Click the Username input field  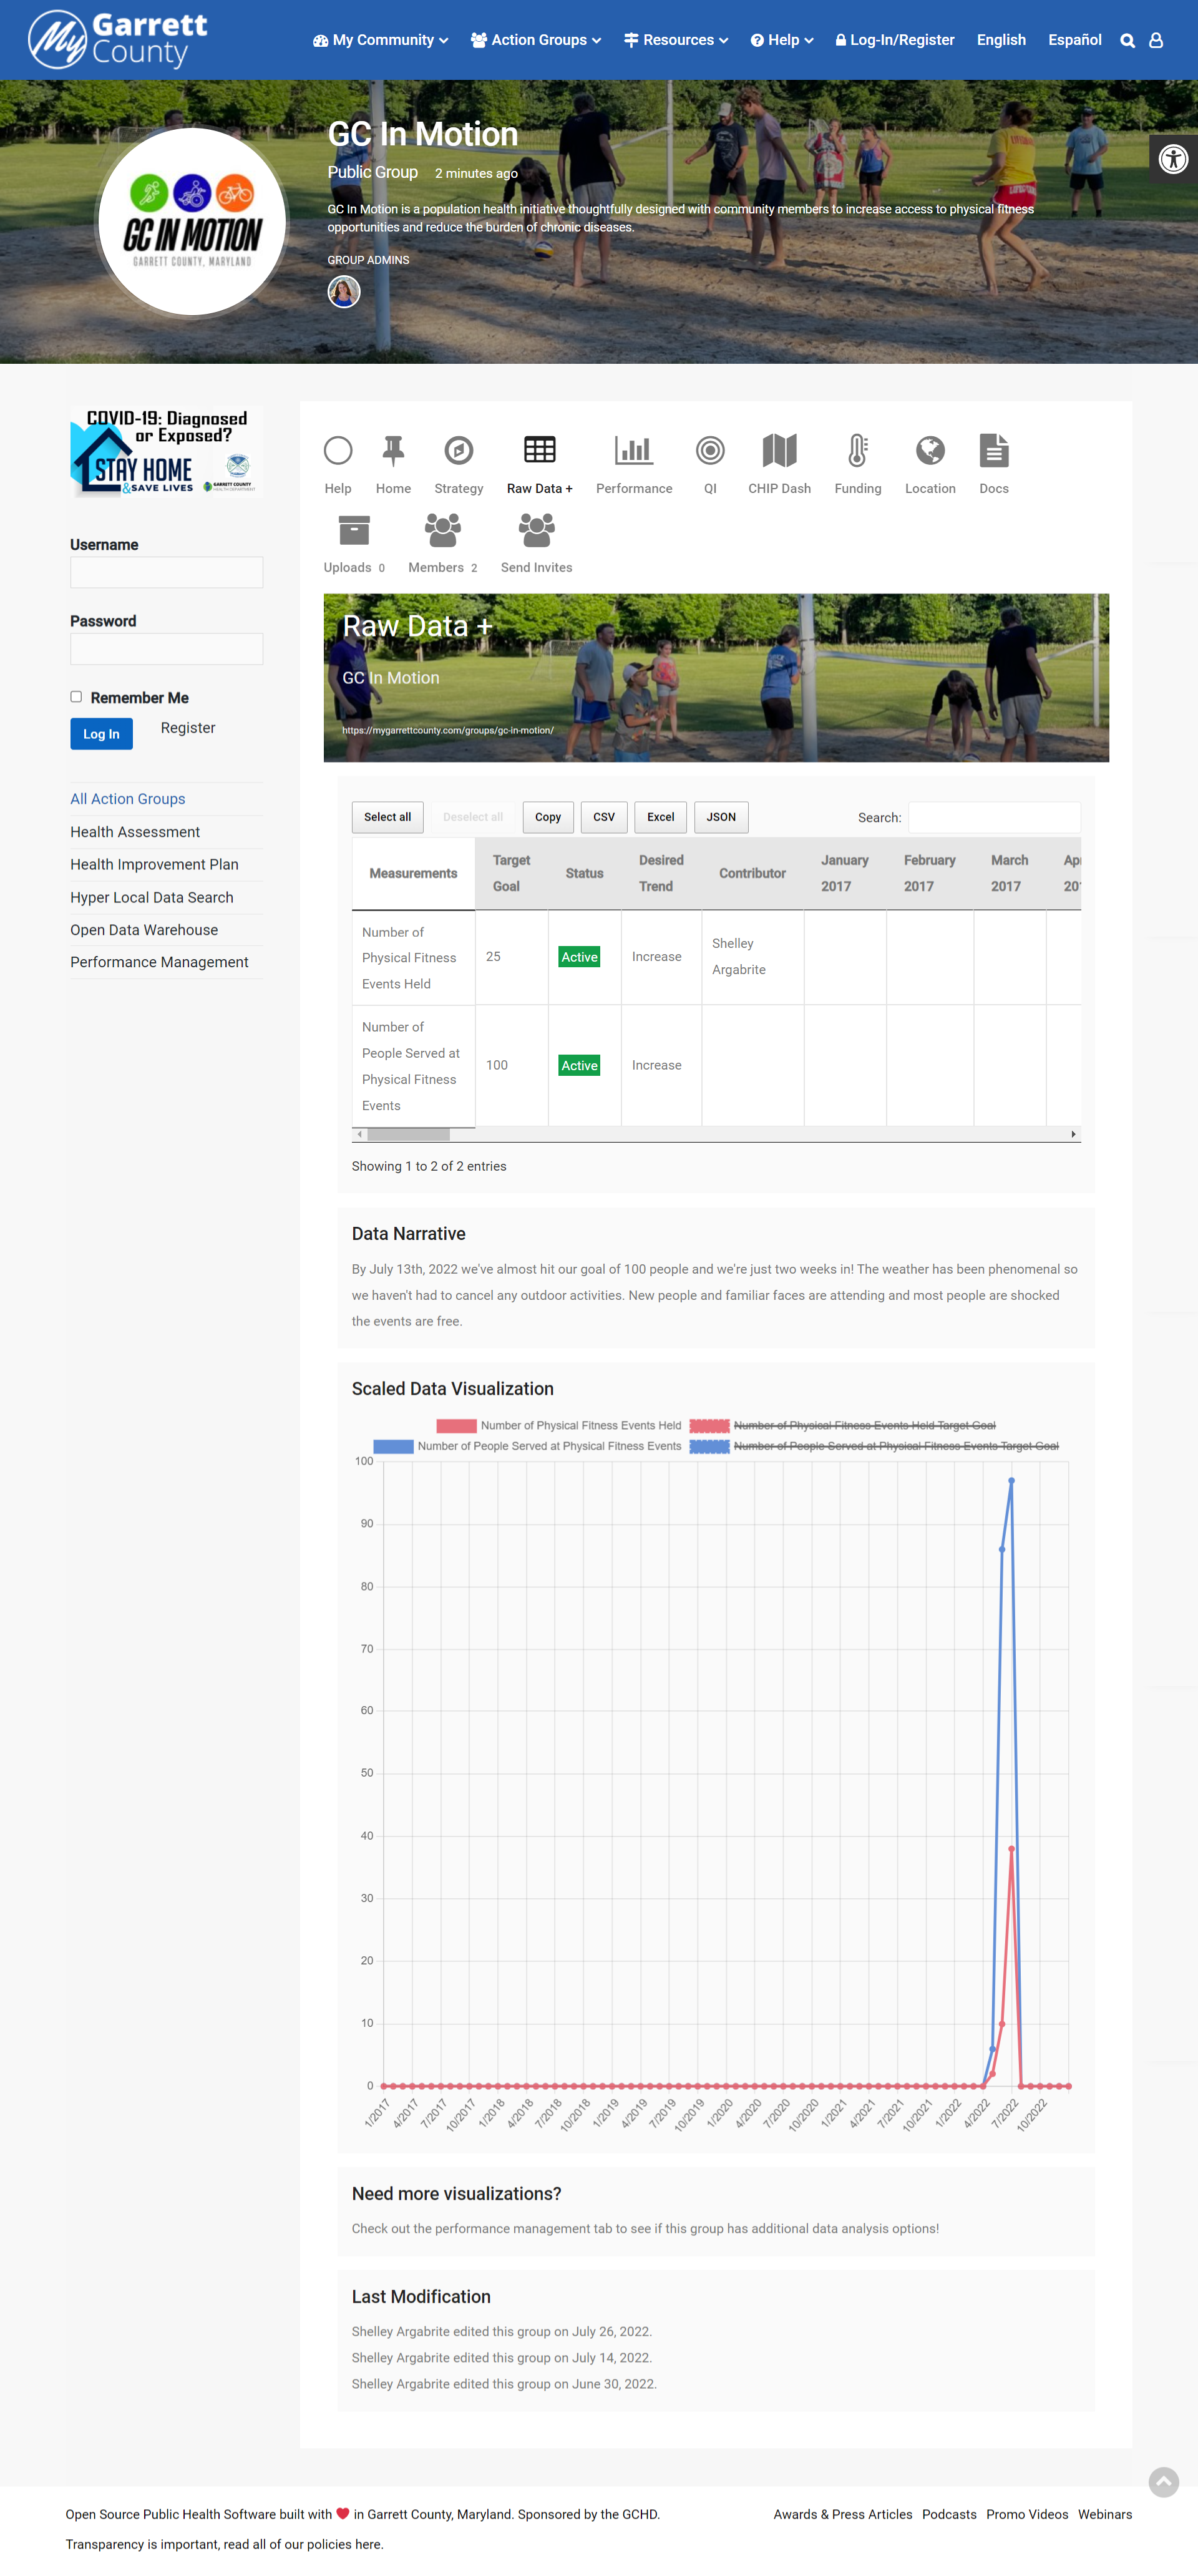pos(166,573)
